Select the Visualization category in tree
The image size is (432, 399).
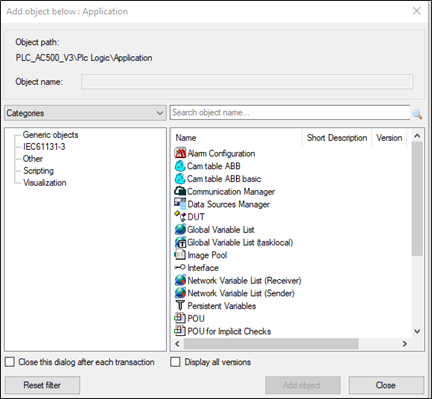coord(44,183)
